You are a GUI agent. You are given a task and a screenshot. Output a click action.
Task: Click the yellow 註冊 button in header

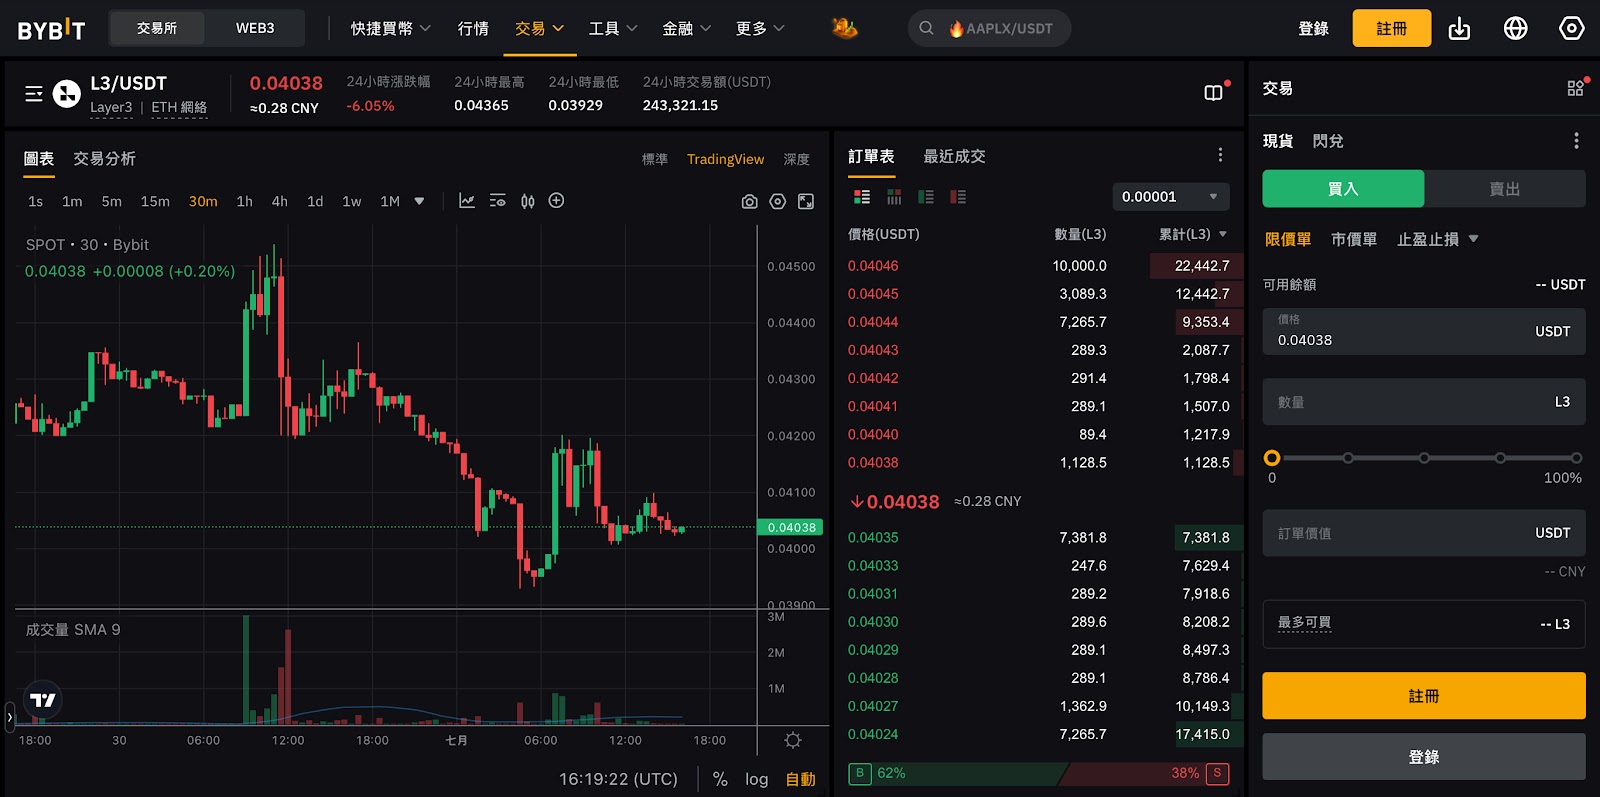click(1392, 28)
